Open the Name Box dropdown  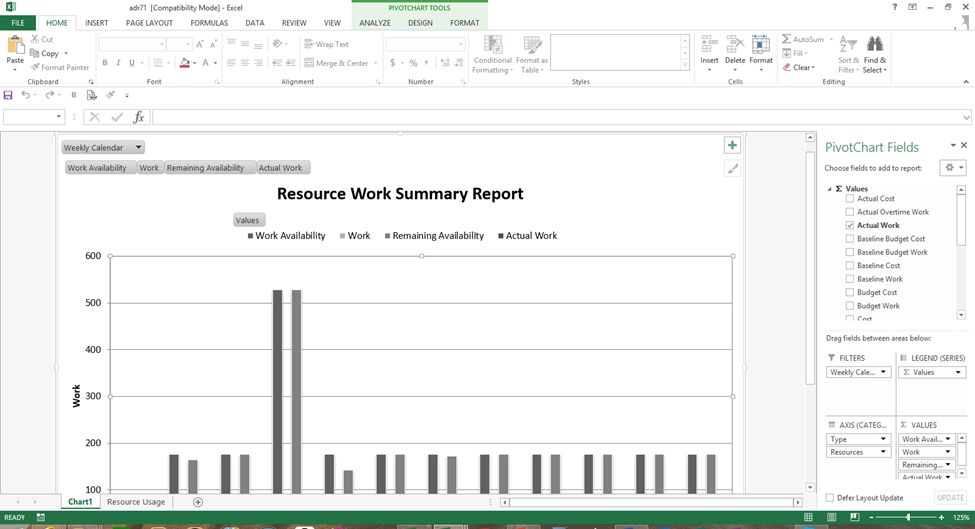pos(58,117)
